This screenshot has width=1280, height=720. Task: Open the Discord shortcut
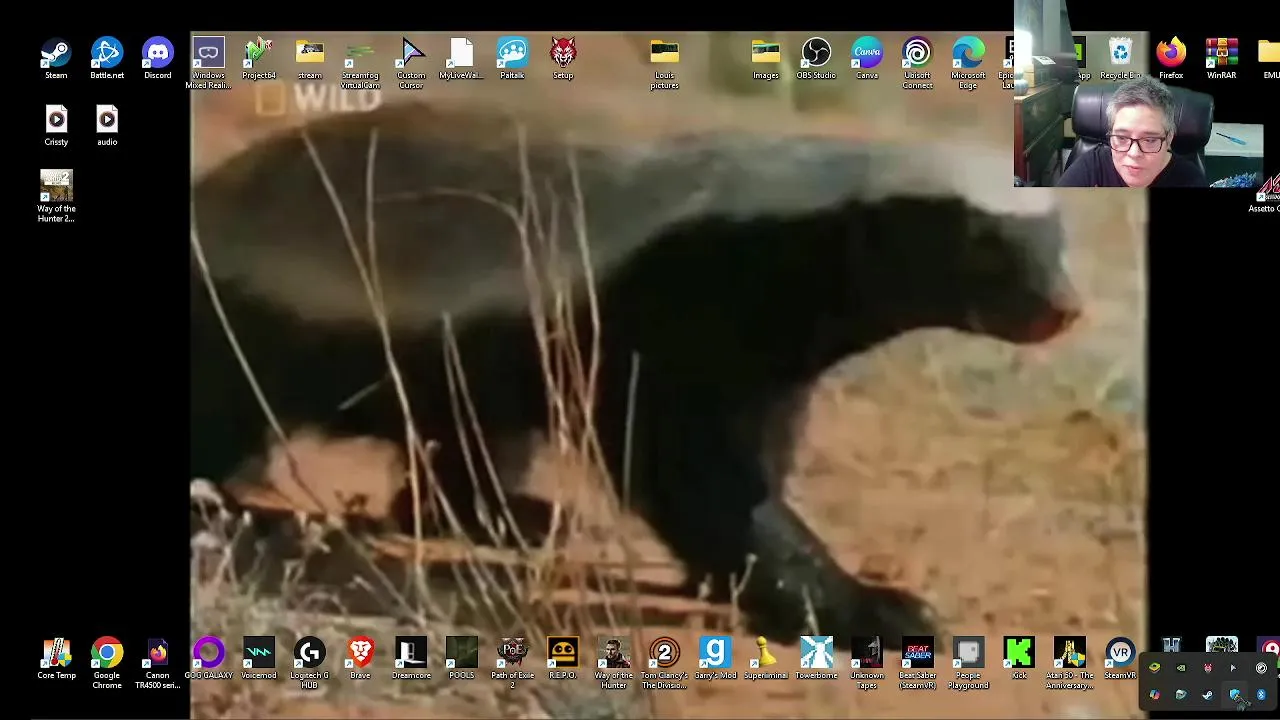click(157, 58)
